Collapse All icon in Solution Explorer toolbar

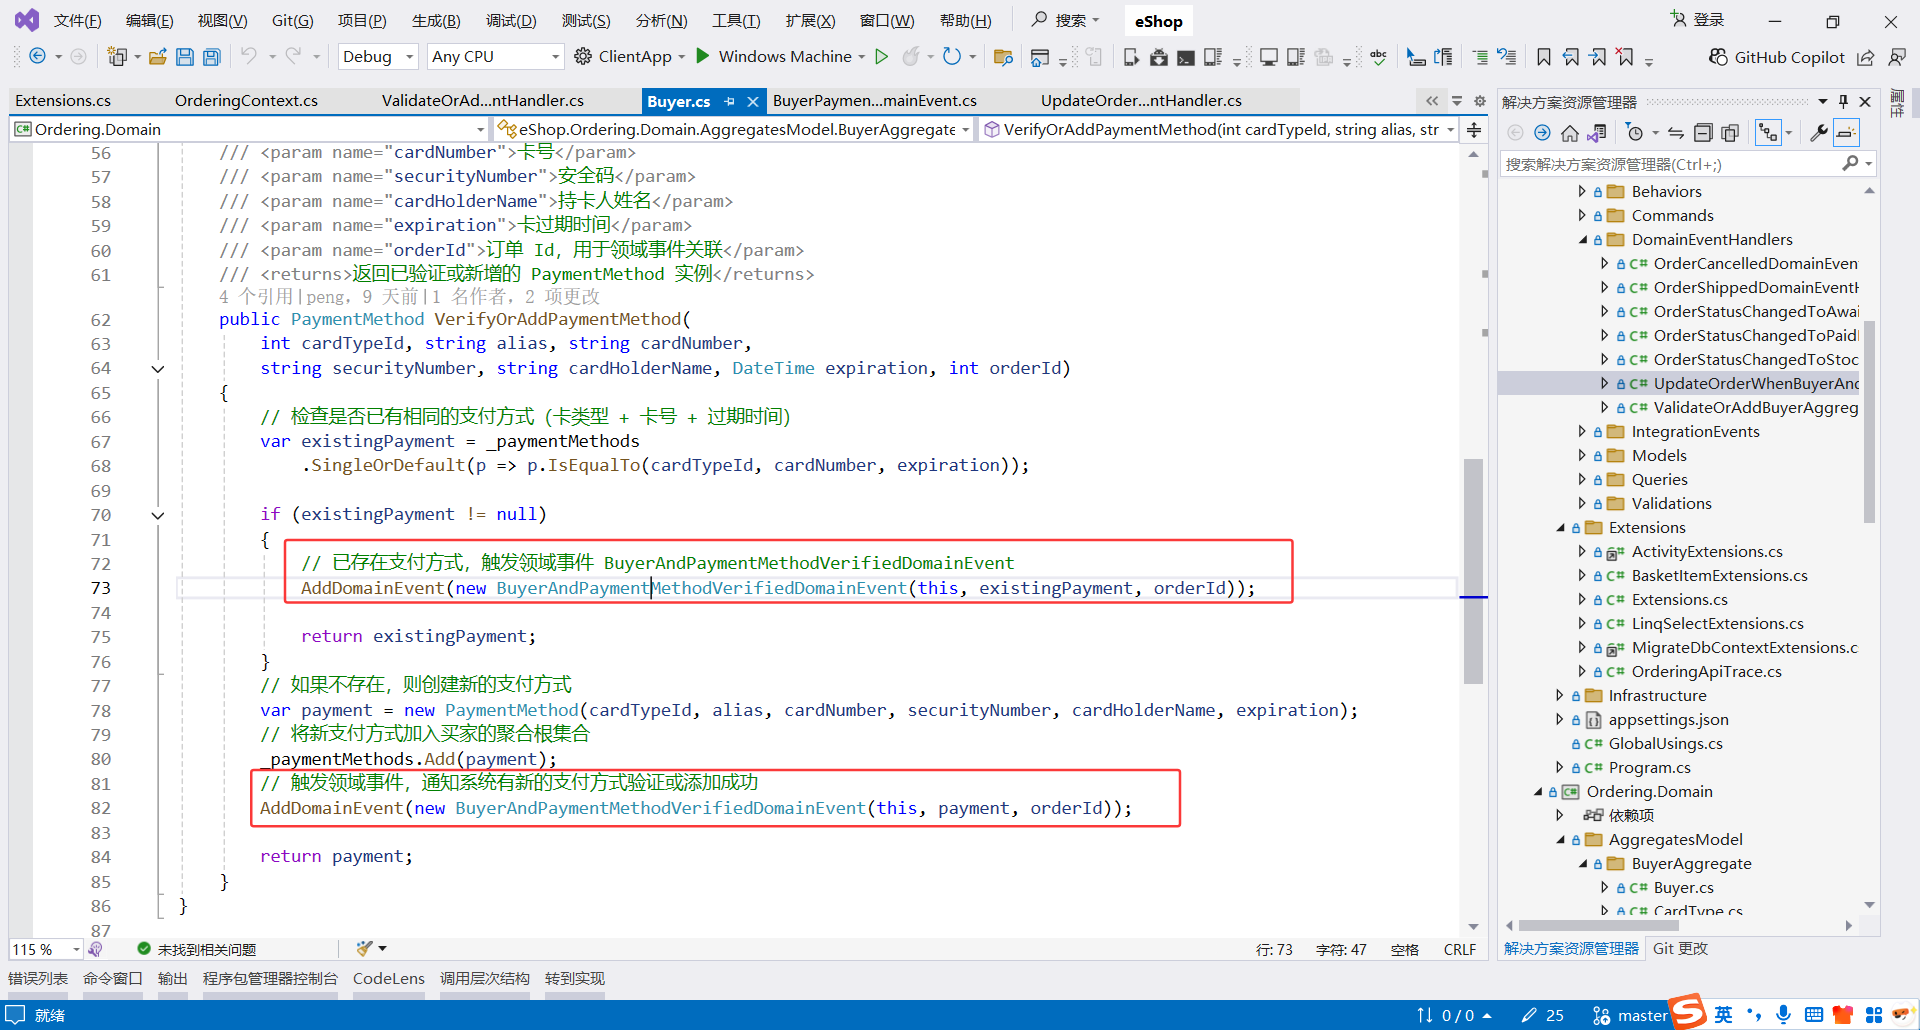pyautogui.click(x=1703, y=133)
